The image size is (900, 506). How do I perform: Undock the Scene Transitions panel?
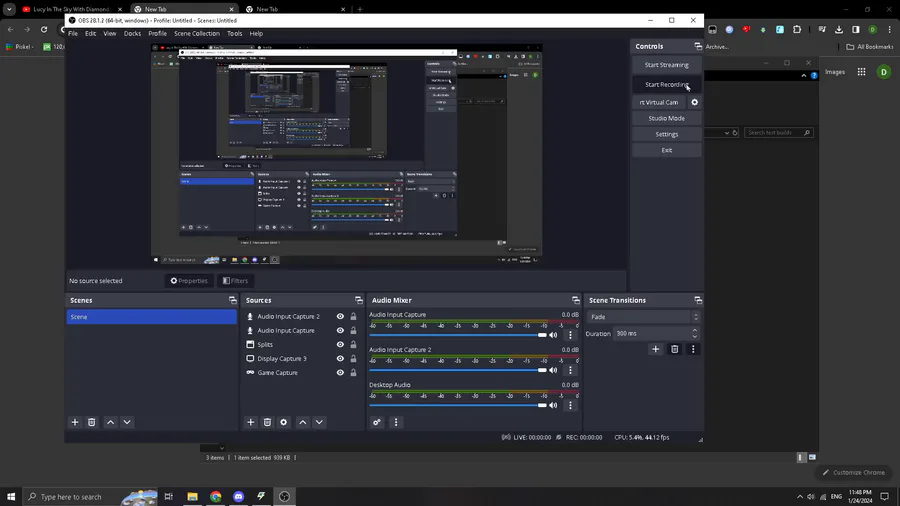tap(698, 300)
